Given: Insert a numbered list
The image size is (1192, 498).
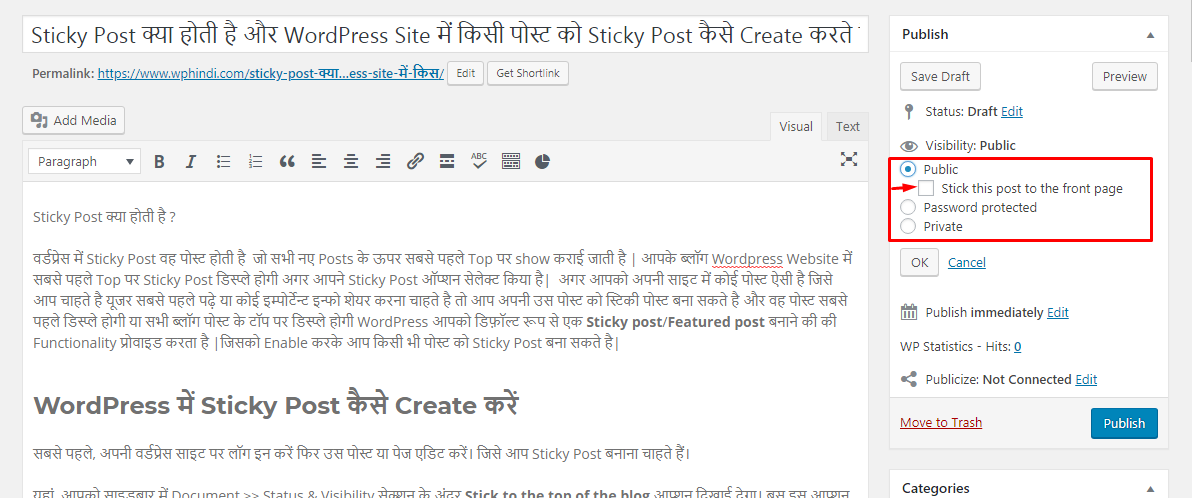Looking at the screenshot, I should (255, 161).
